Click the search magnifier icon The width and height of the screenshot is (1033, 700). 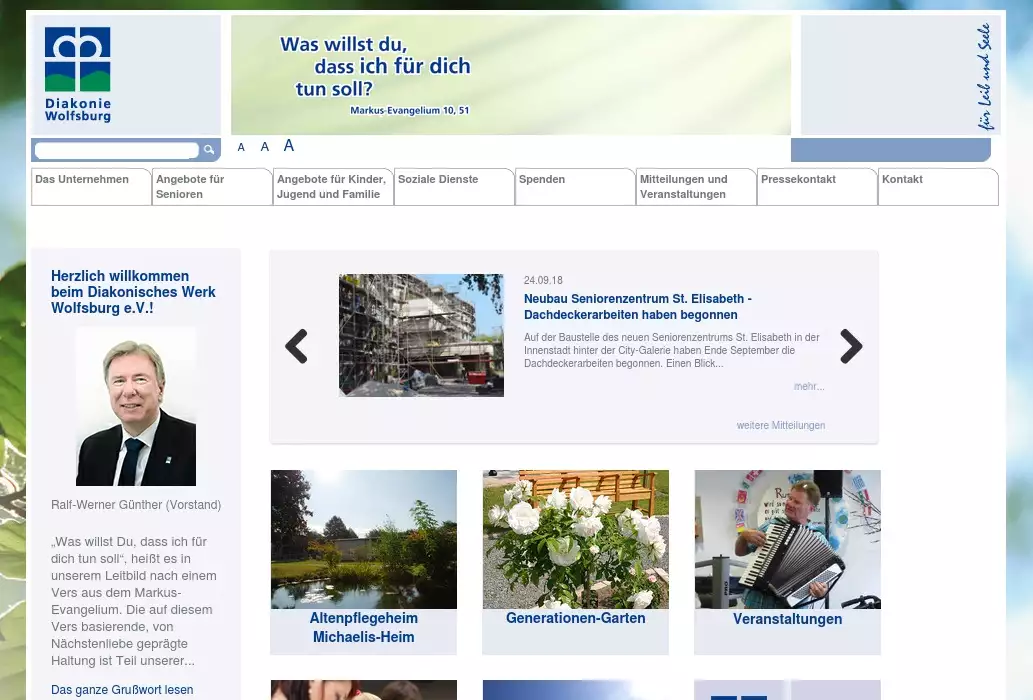tap(209, 150)
